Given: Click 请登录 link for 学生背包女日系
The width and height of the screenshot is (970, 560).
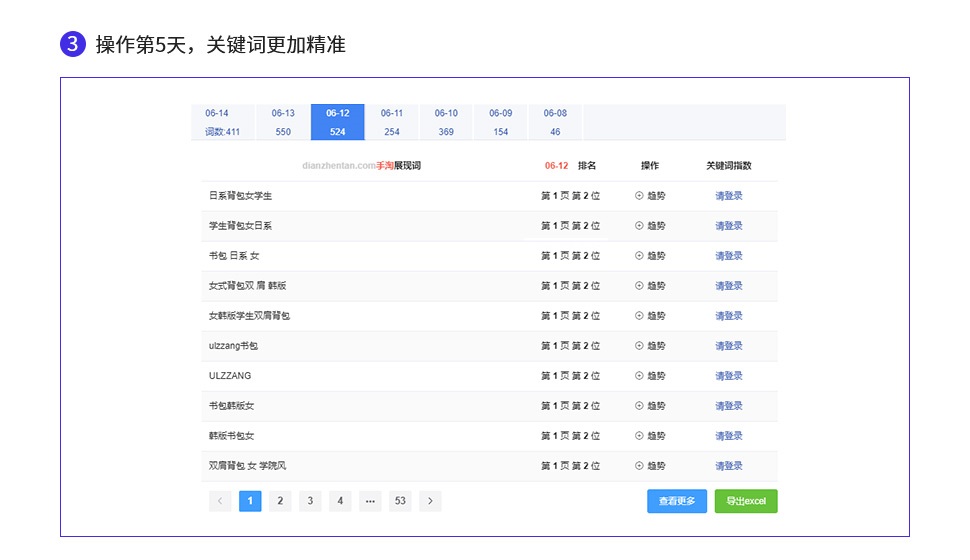Looking at the screenshot, I should click(729, 226).
